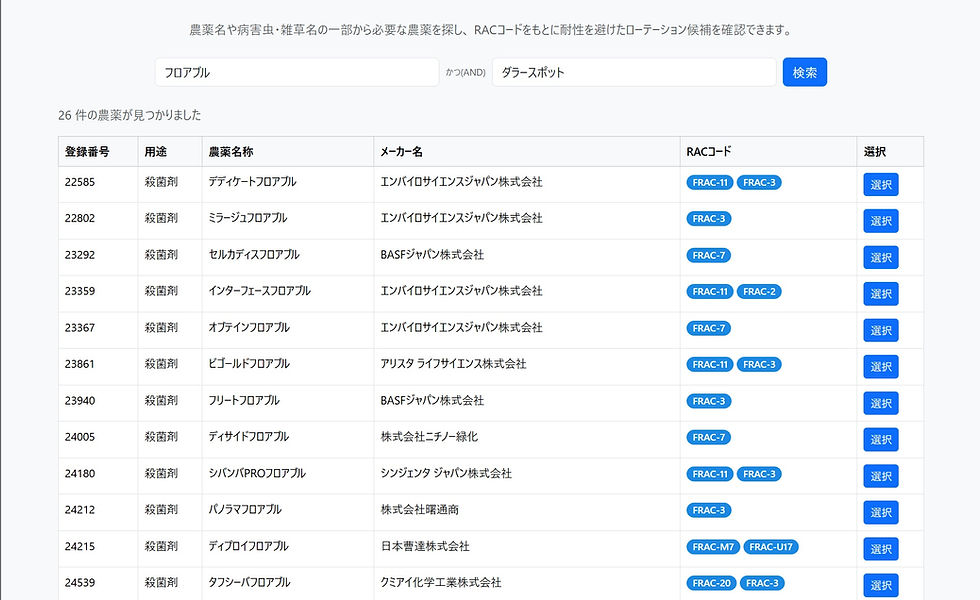Click the FRAC-3 badge on シバンバPROフロアブル row
This screenshot has height=600, width=980.
(761, 473)
